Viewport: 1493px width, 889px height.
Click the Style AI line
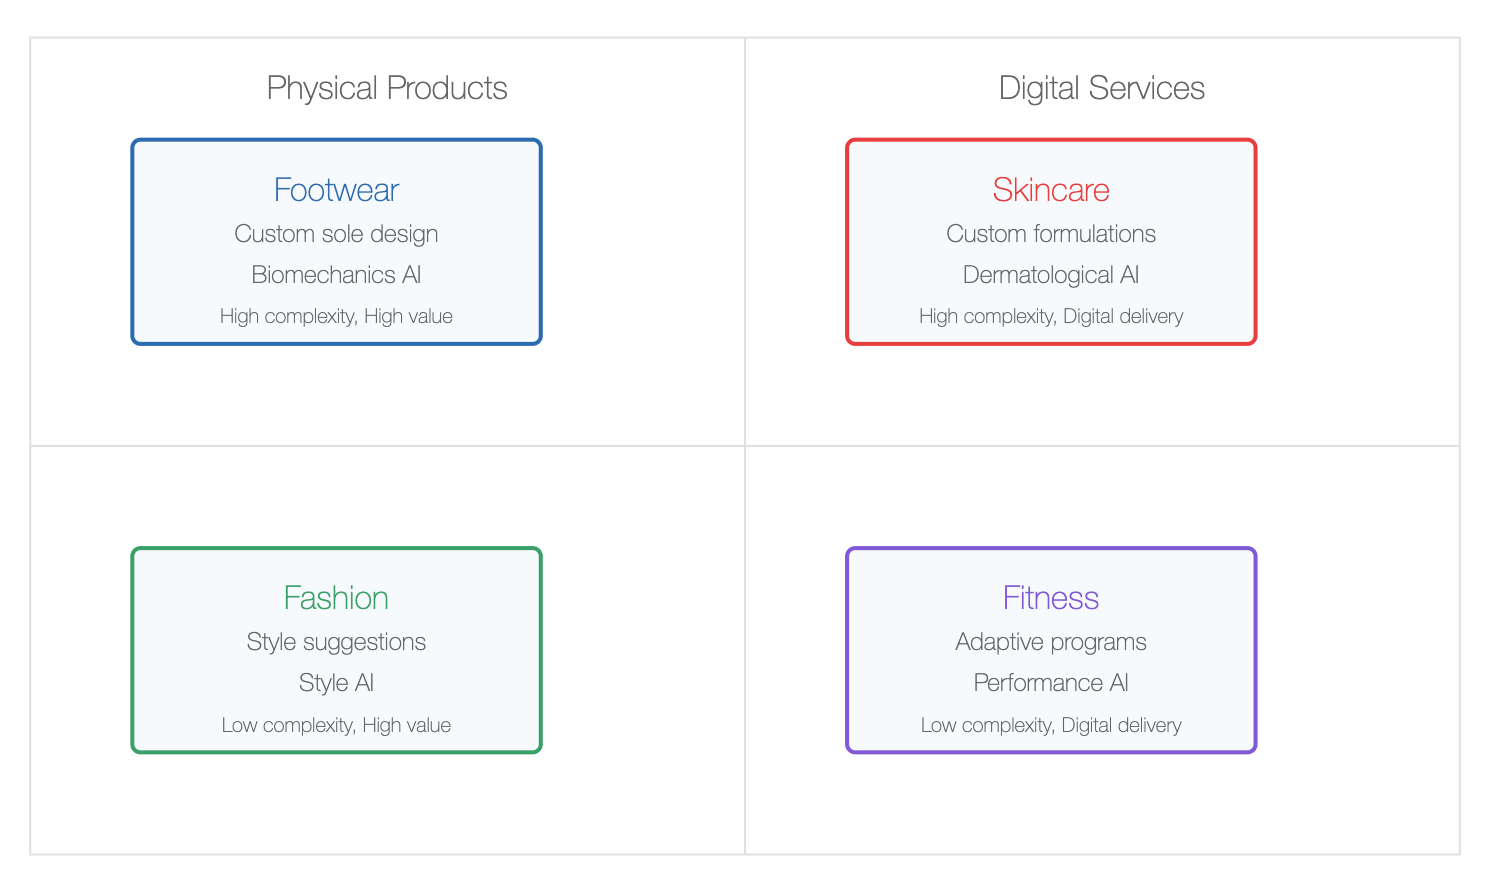(x=336, y=683)
